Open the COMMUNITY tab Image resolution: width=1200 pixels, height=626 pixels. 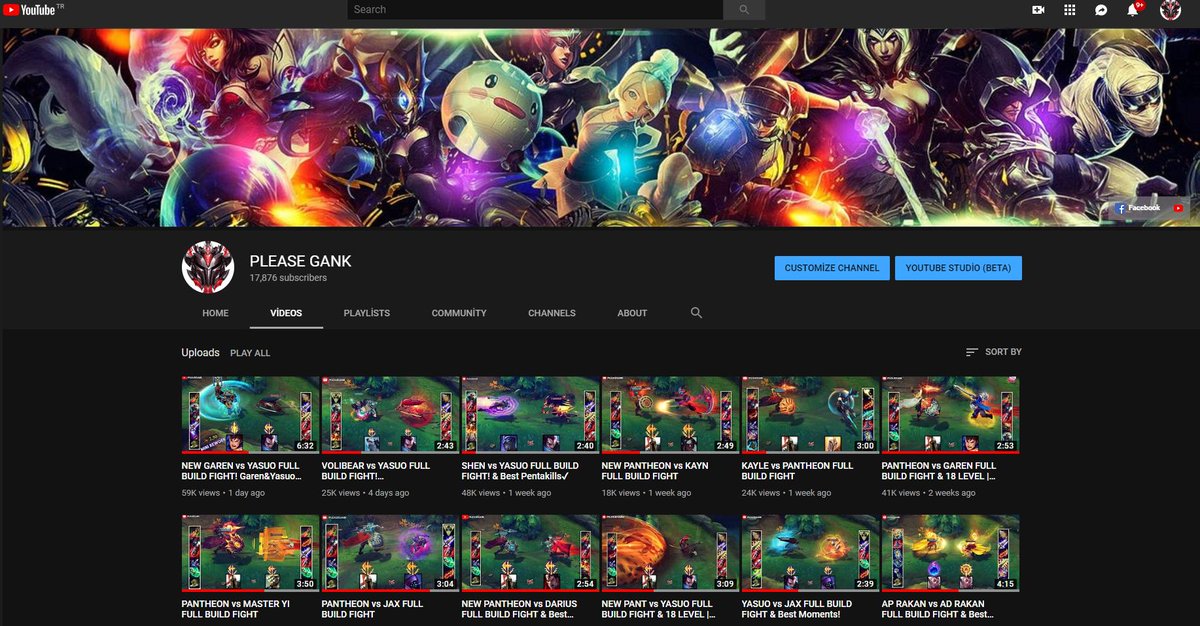(459, 313)
